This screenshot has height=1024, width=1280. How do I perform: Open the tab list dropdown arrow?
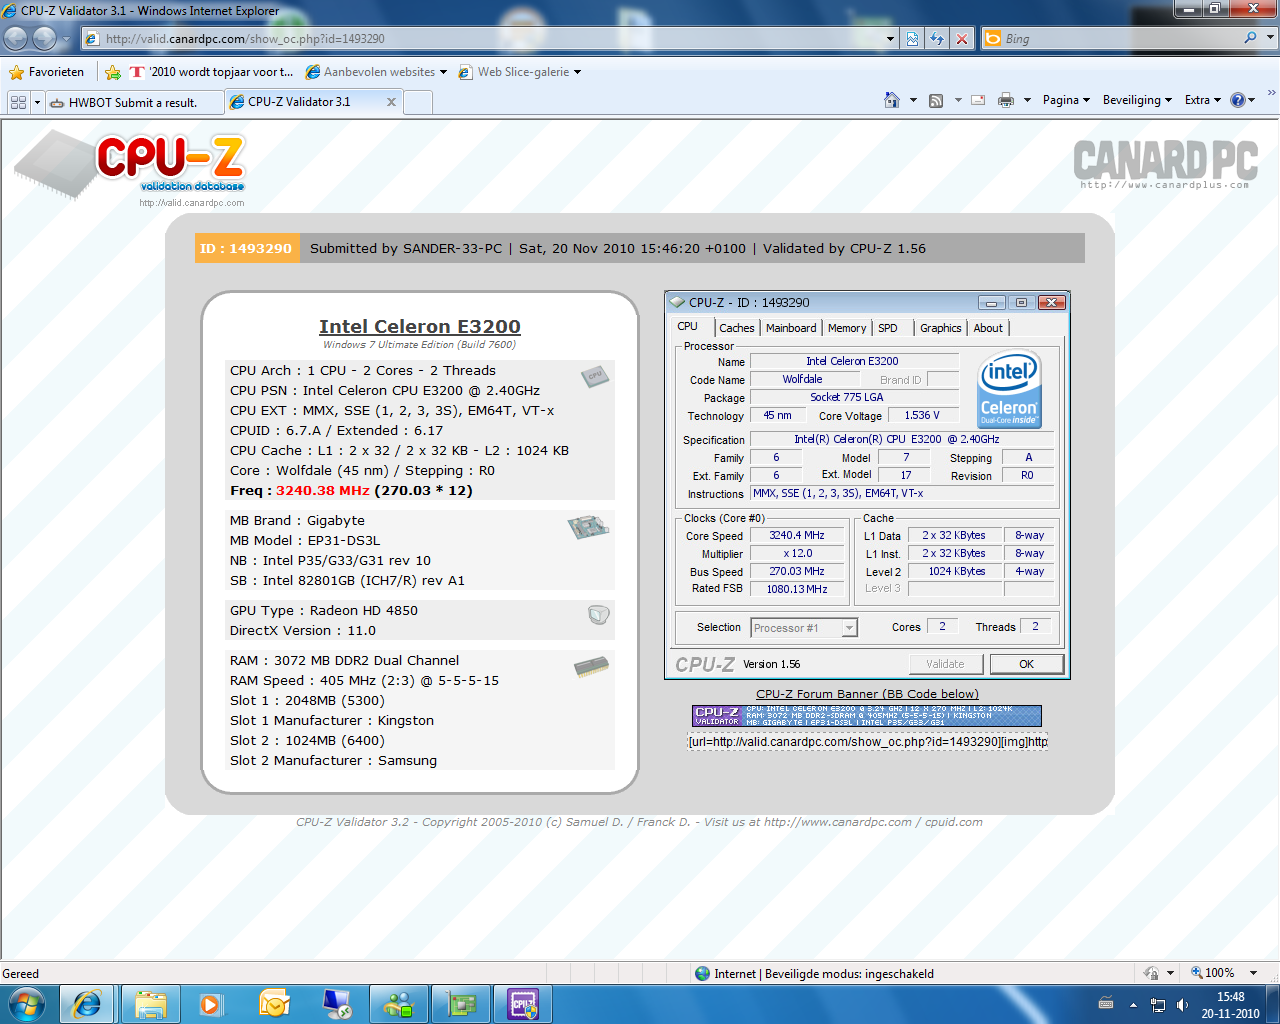coord(38,102)
